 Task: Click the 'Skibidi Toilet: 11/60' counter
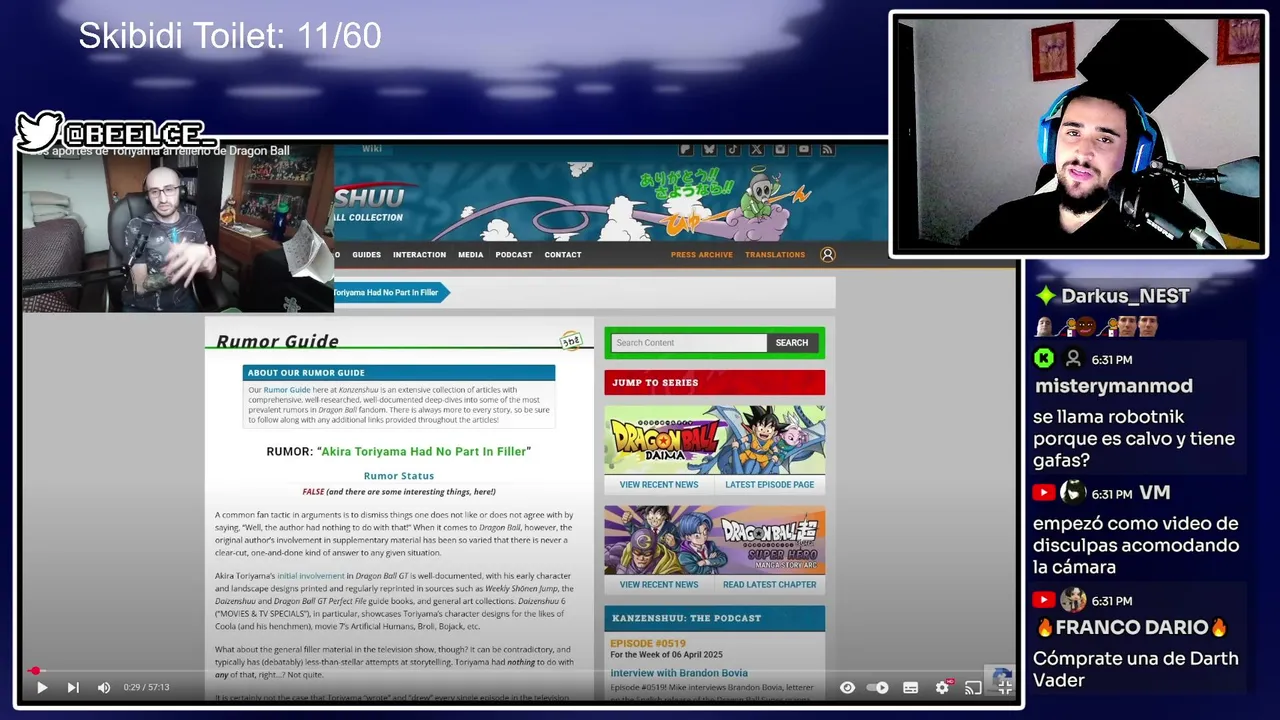click(x=230, y=36)
